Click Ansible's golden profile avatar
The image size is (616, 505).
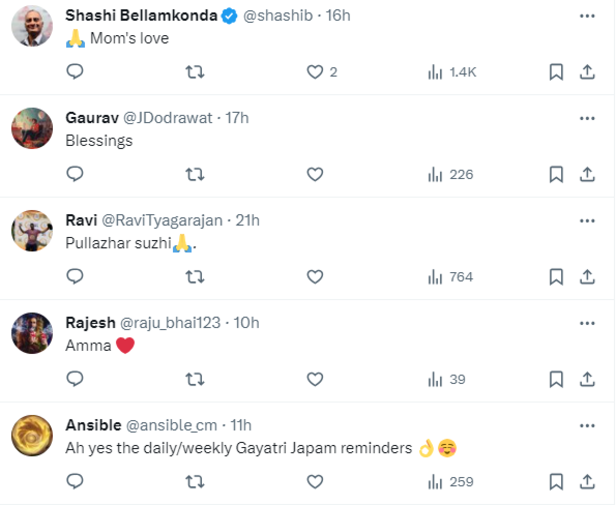32,435
